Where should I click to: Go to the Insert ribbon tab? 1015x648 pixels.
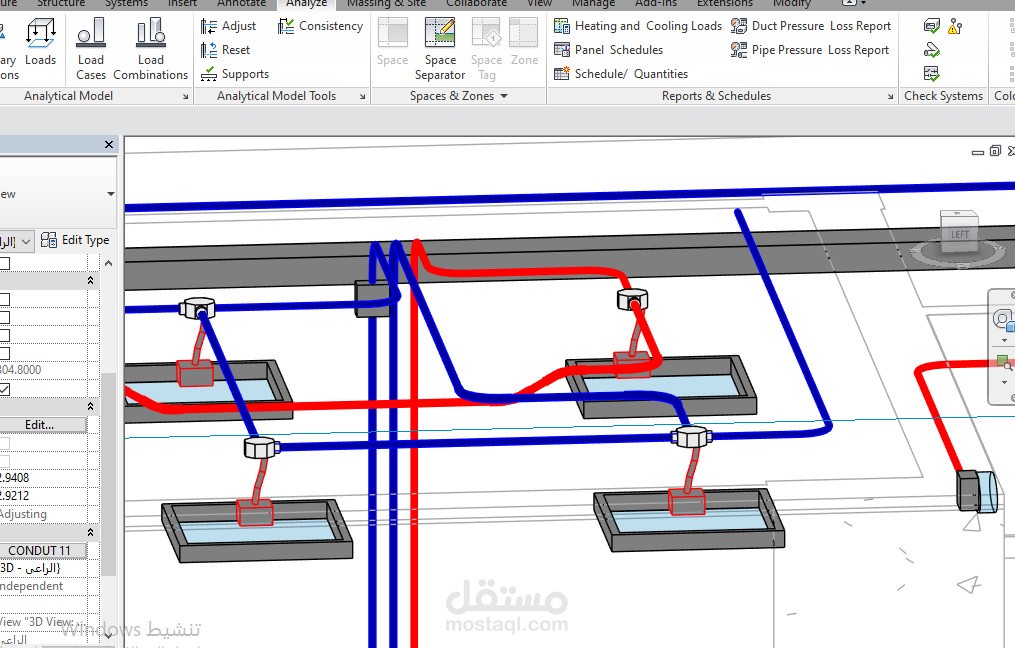(x=182, y=4)
